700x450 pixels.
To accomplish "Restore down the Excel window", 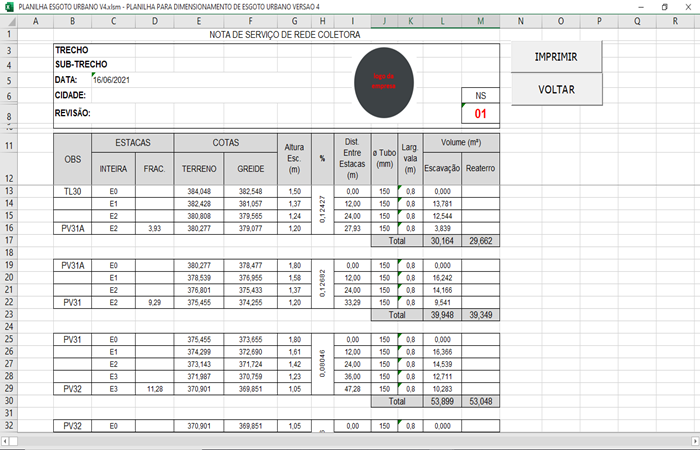I will pyautogui.click(x=664, y=6).
